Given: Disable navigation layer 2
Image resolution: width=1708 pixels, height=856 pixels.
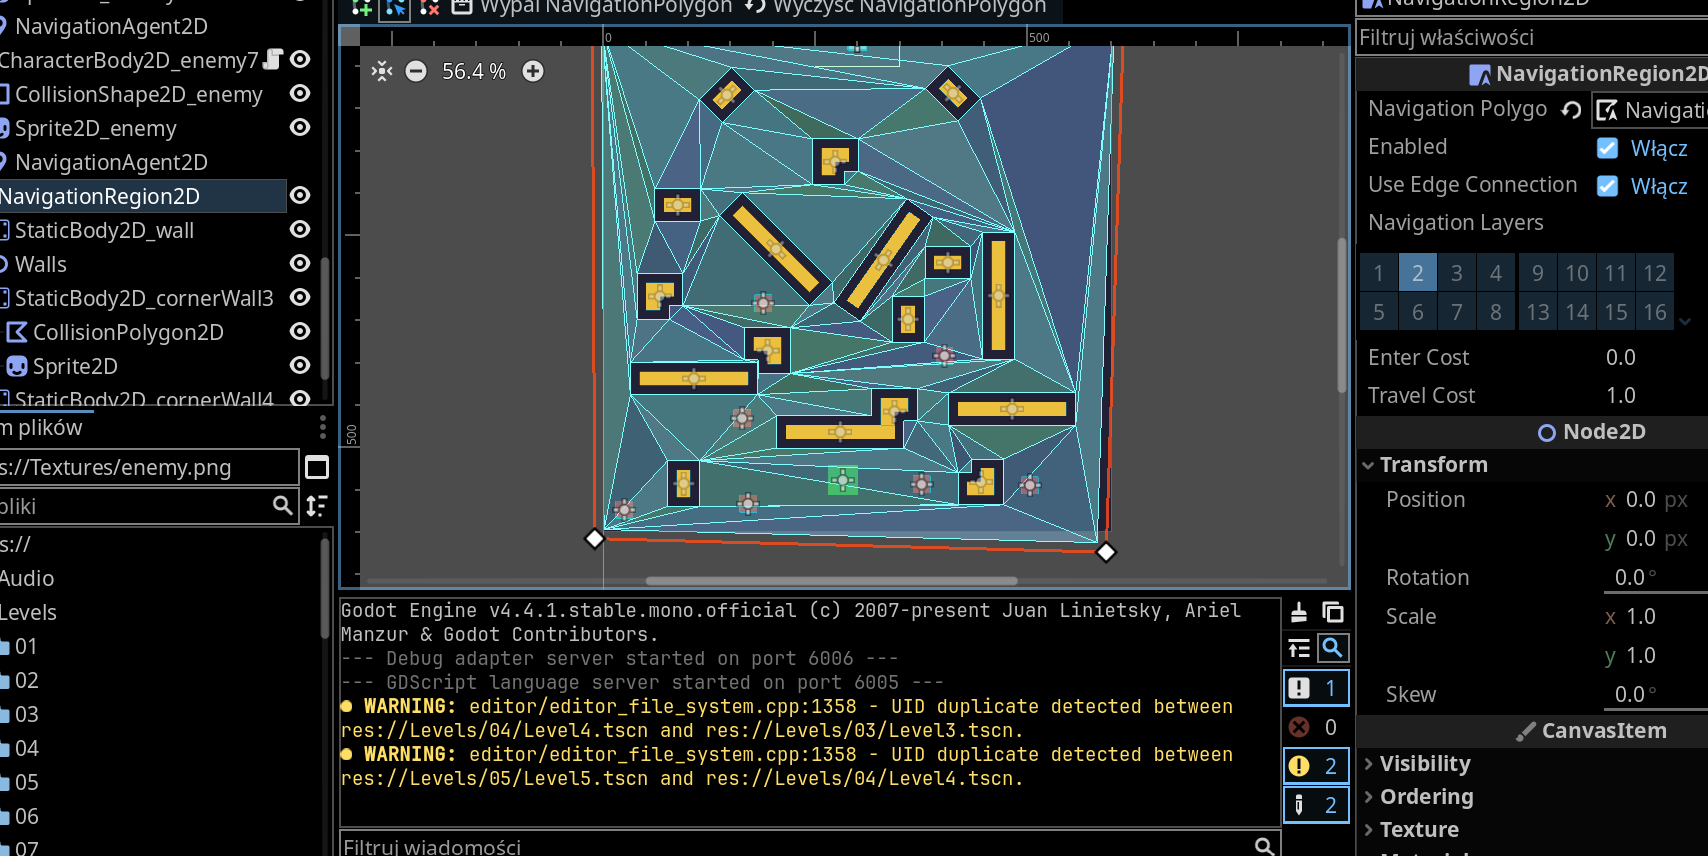Looking at the screenshot, I should 1417,273.
